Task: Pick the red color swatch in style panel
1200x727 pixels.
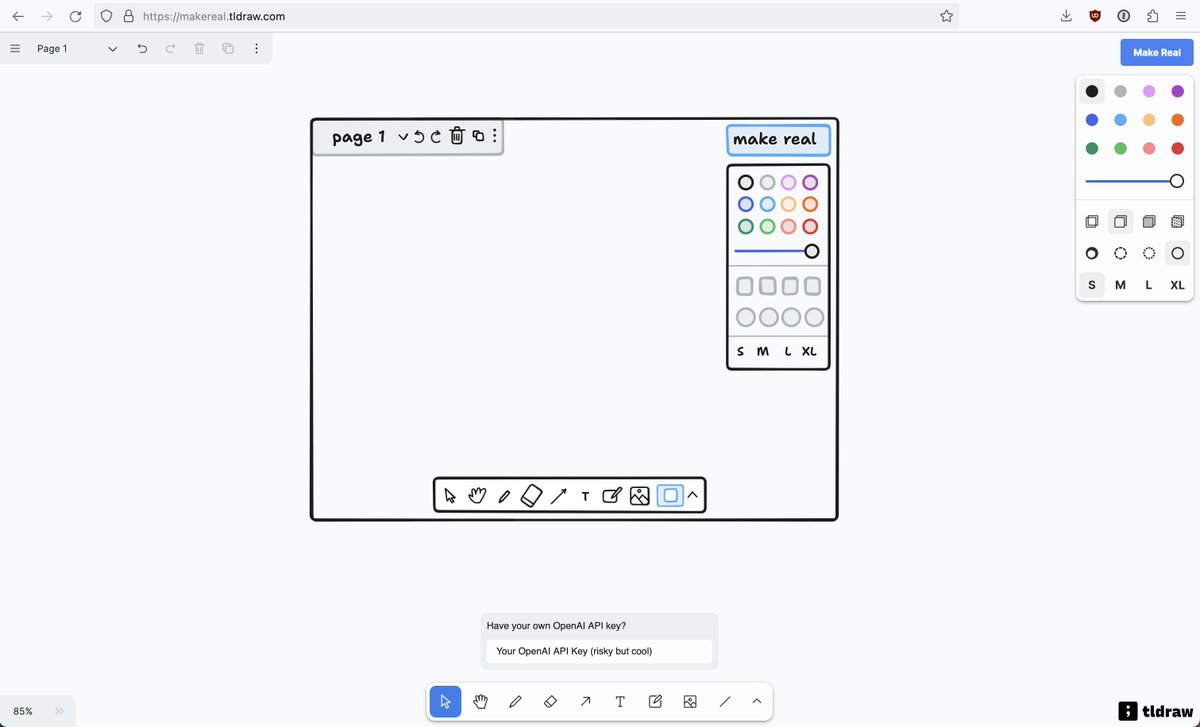Action: pyautogui.click(x=1177, y=148)
